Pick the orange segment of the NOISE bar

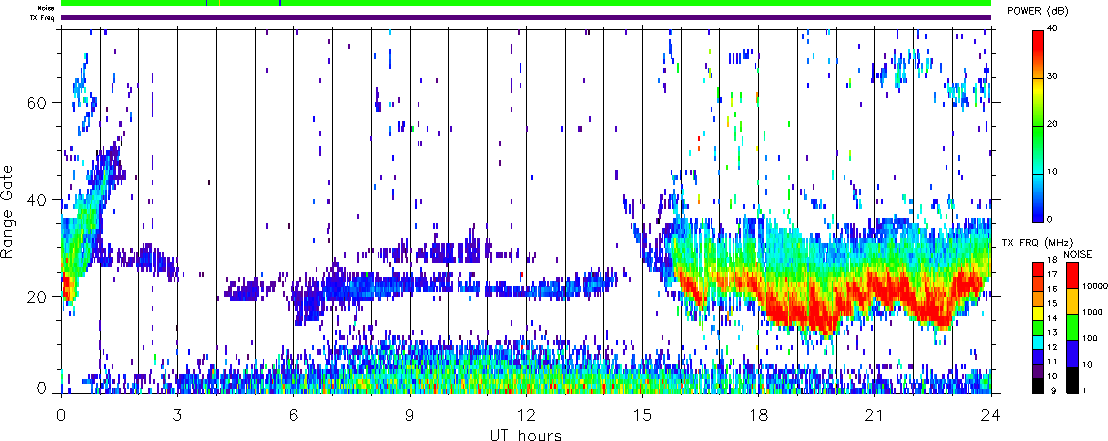tap(1072, 301)
